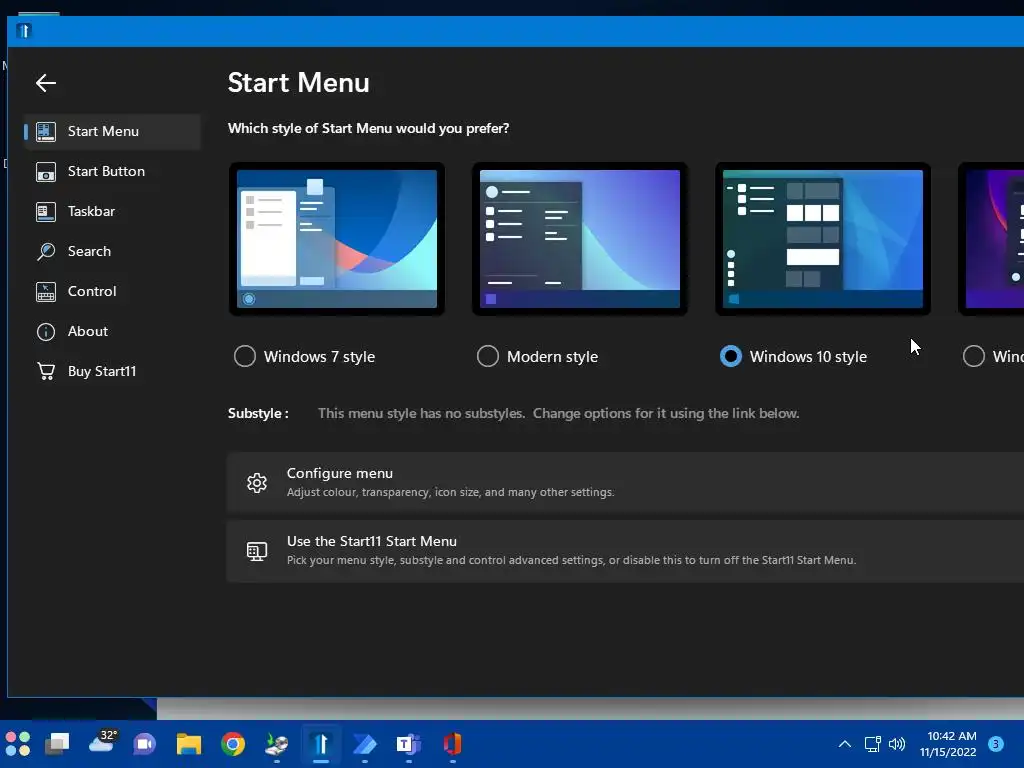Click the Start Button sidebar icon
Screen dimensions: 1024x768
[x=46, y=172]
